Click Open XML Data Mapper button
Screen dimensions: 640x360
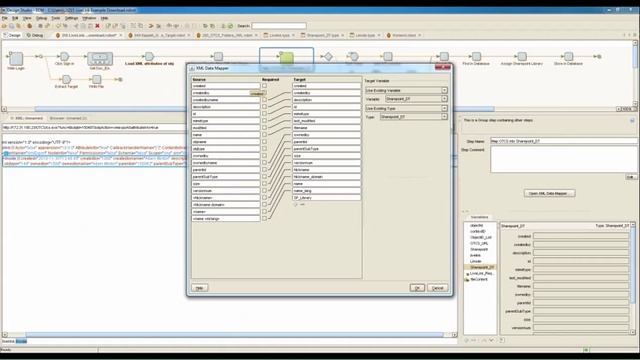(x=549, y=193)
